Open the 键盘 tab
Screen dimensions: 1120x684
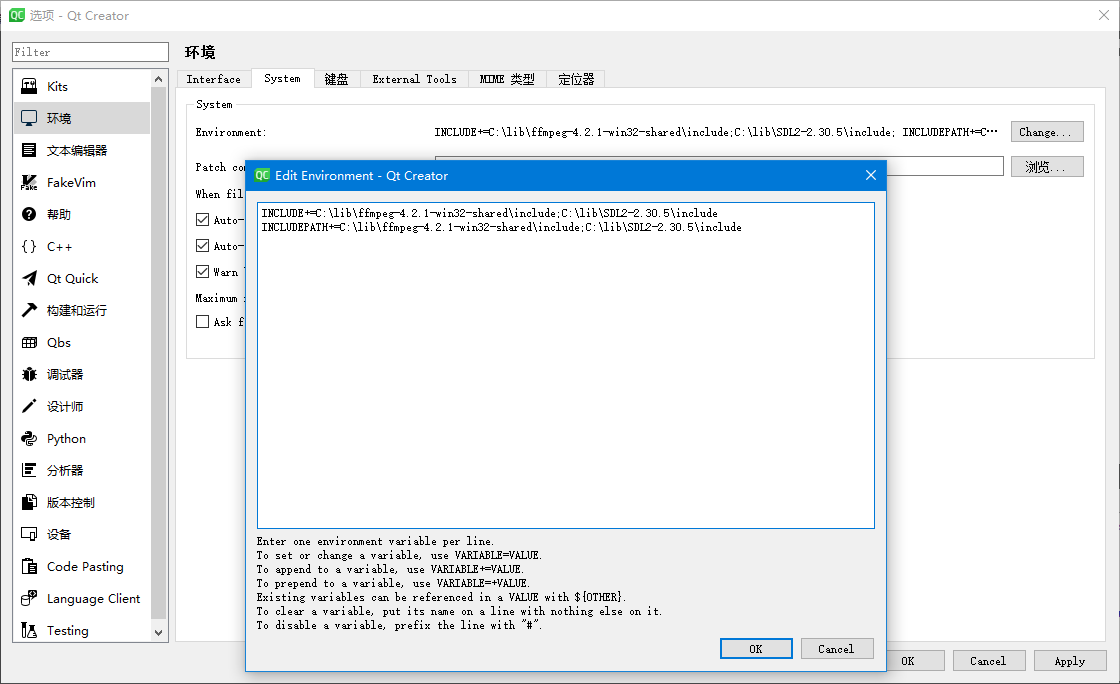click(336, 79)
